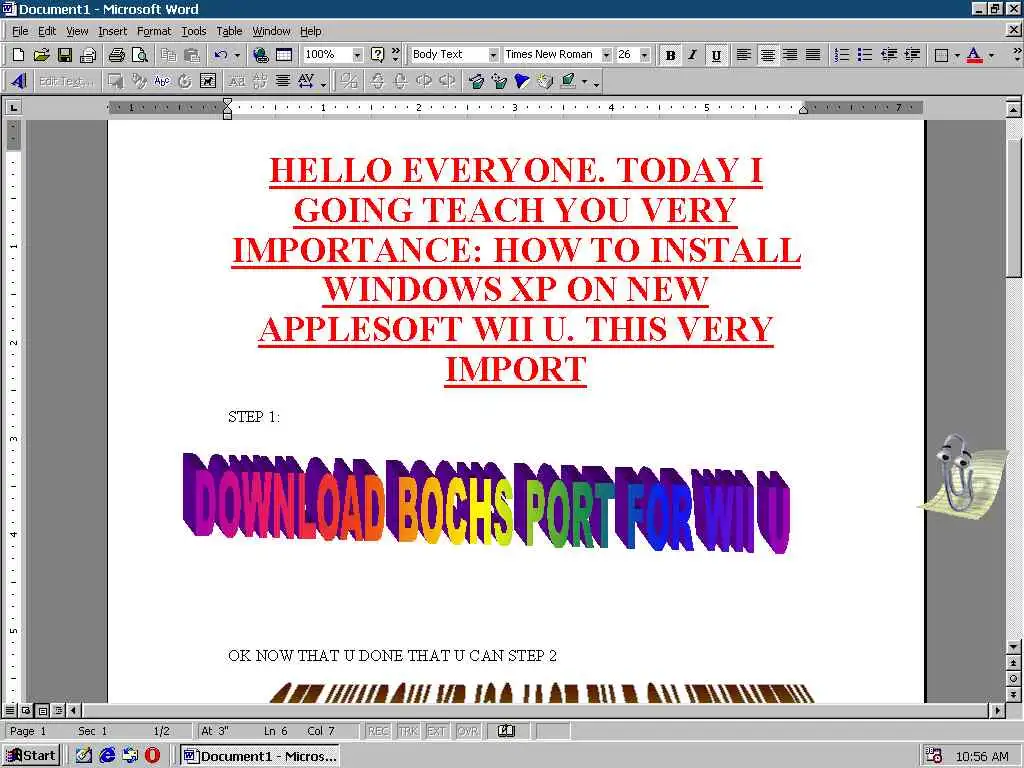Expand the 3-D color dropdown arrow

[x=584, y=81]
